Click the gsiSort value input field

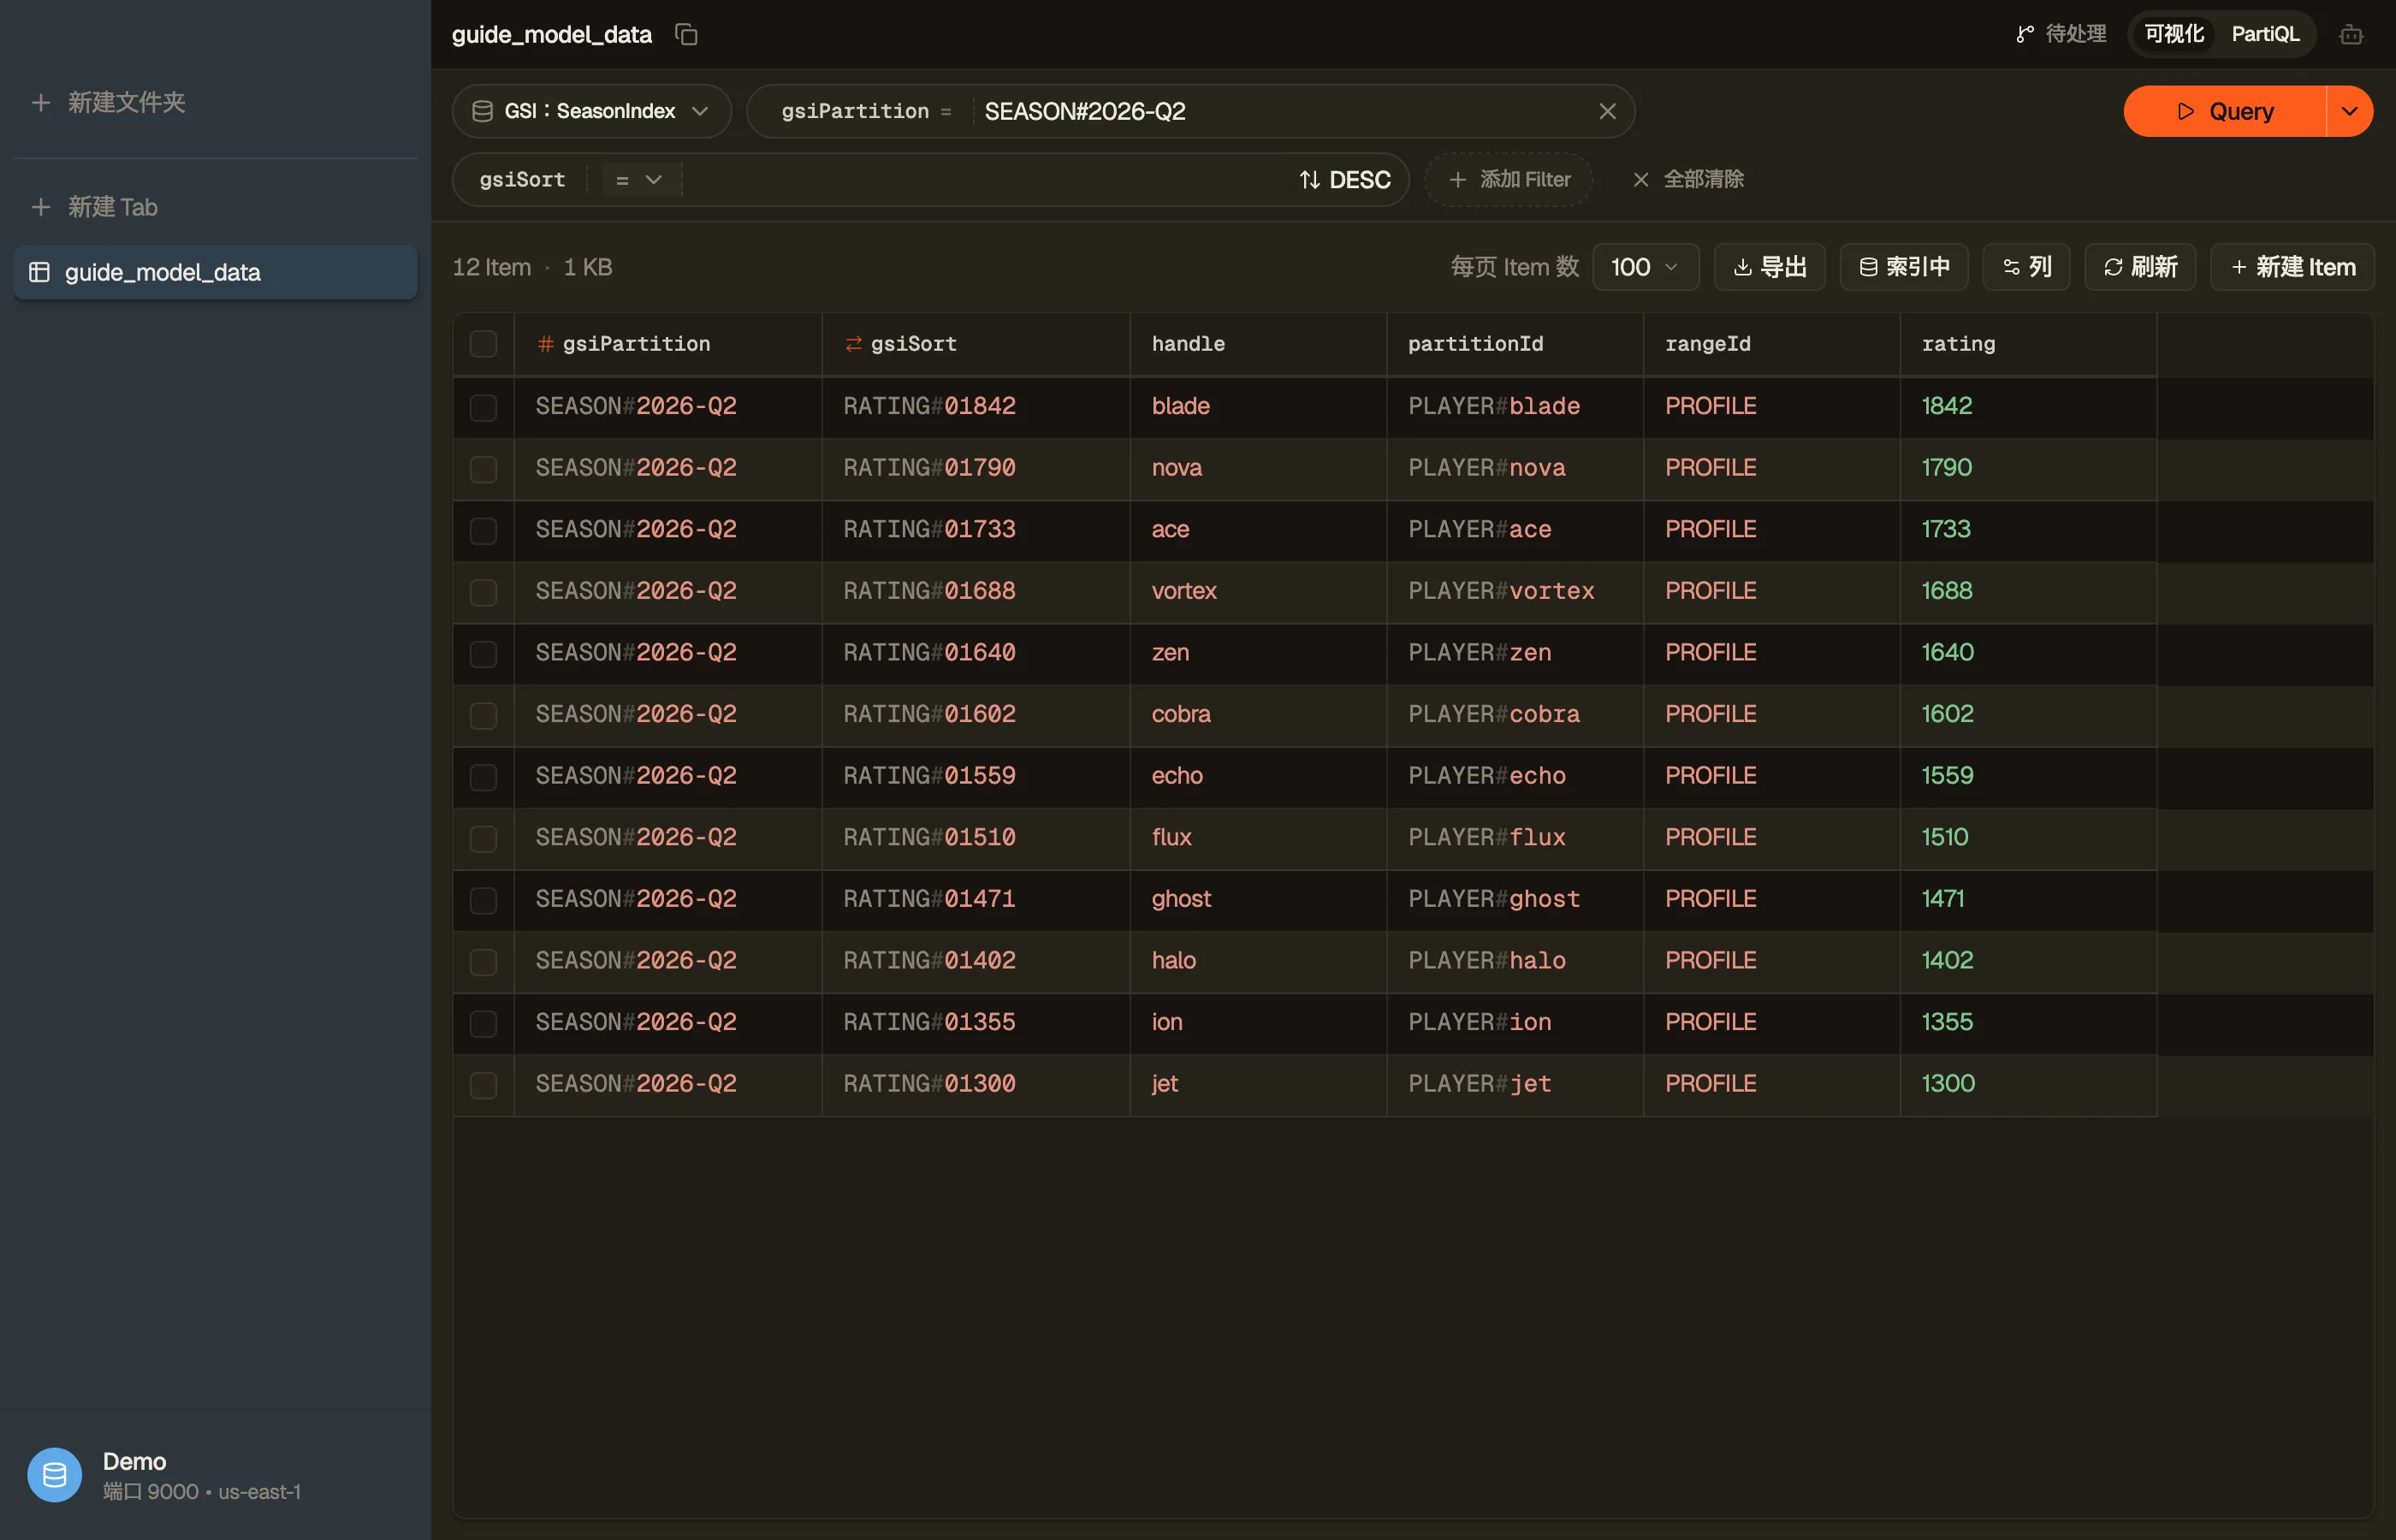(985, 180)
